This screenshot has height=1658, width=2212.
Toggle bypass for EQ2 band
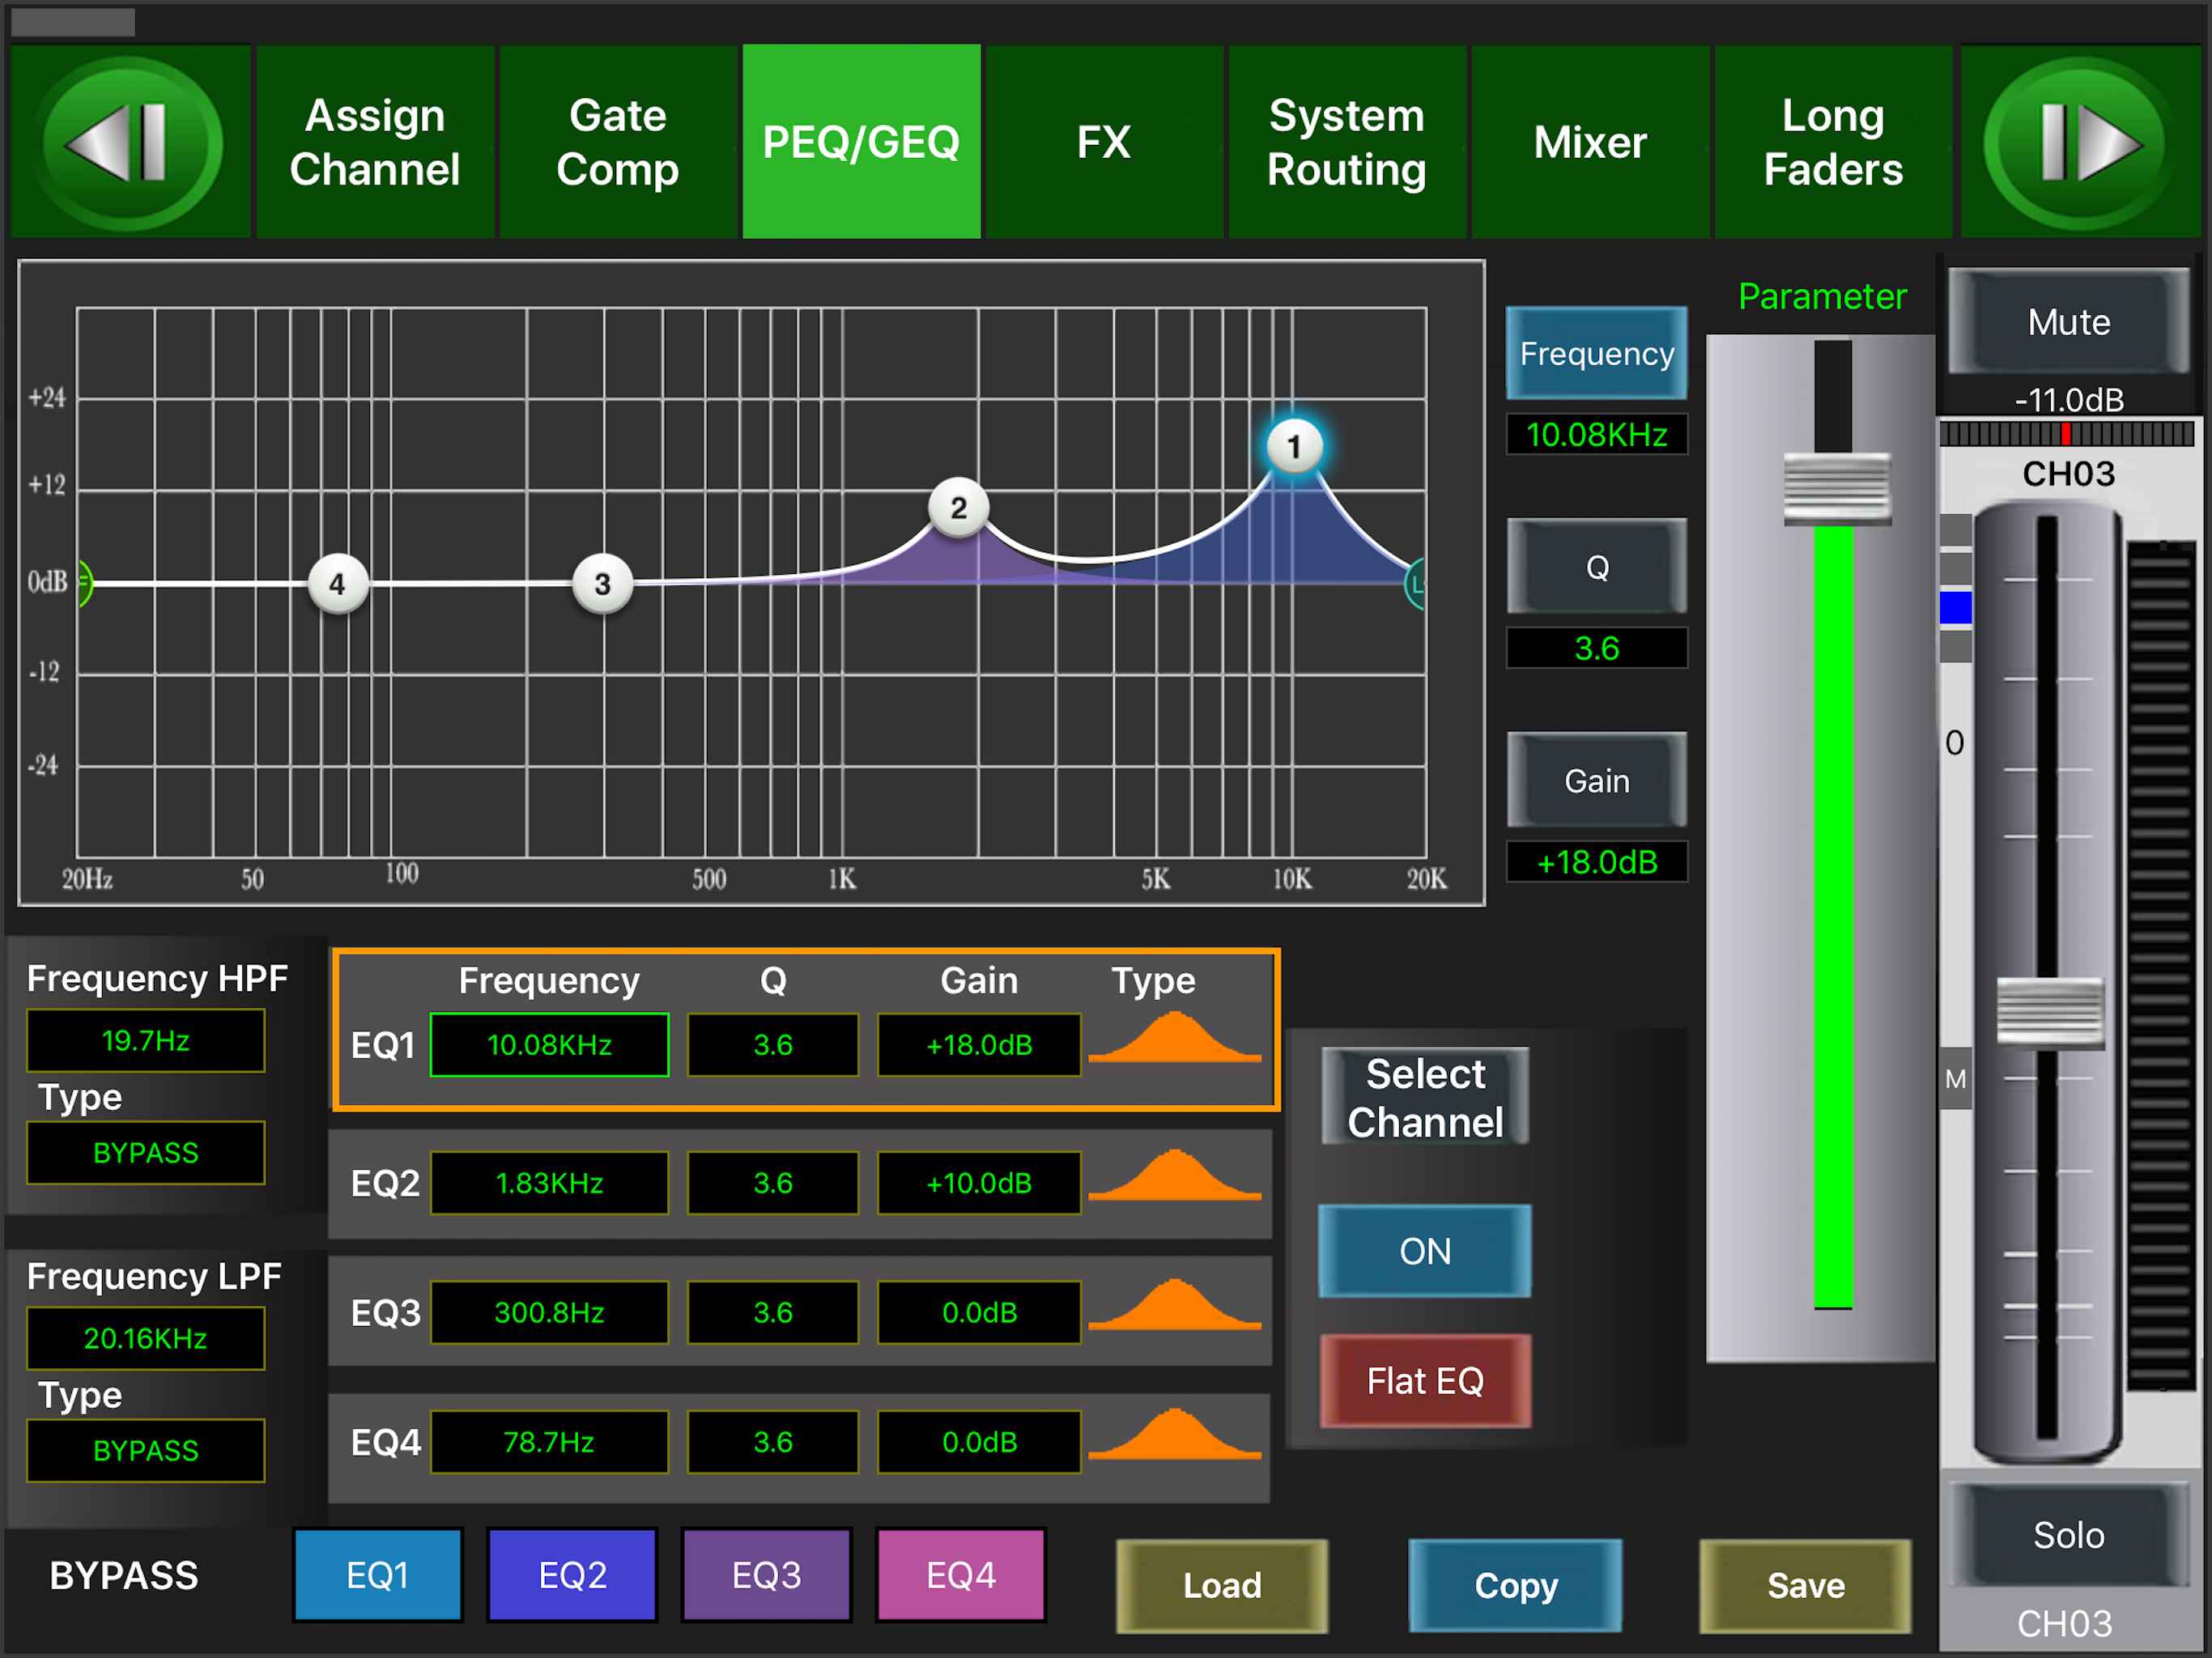(x=572, y=1575)
